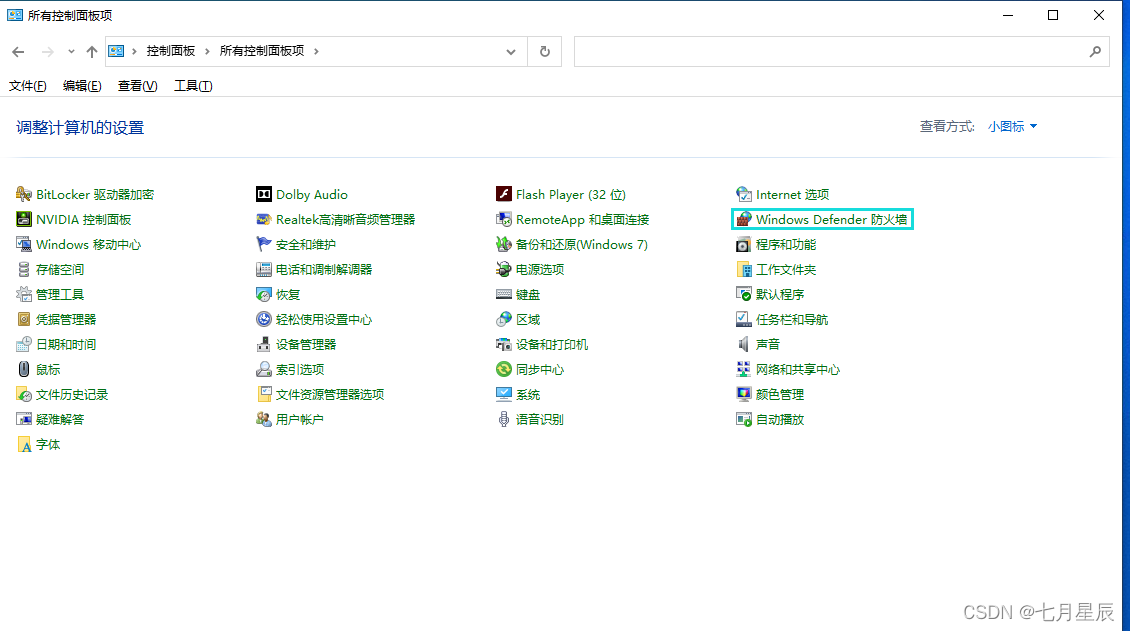Open the 工作文件夹 icon
Image resolution: width=1130 pixels, height=631 pixels.
pos(744,269)
